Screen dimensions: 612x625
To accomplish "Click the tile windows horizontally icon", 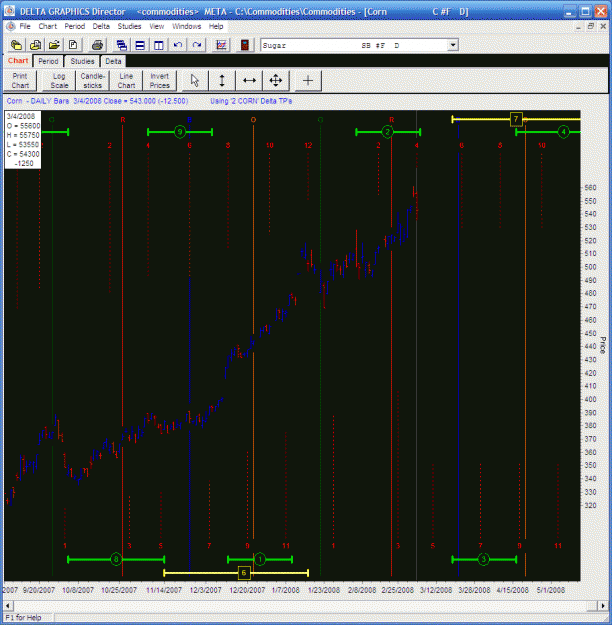I will pyautogui.click(x=140, y=45).
